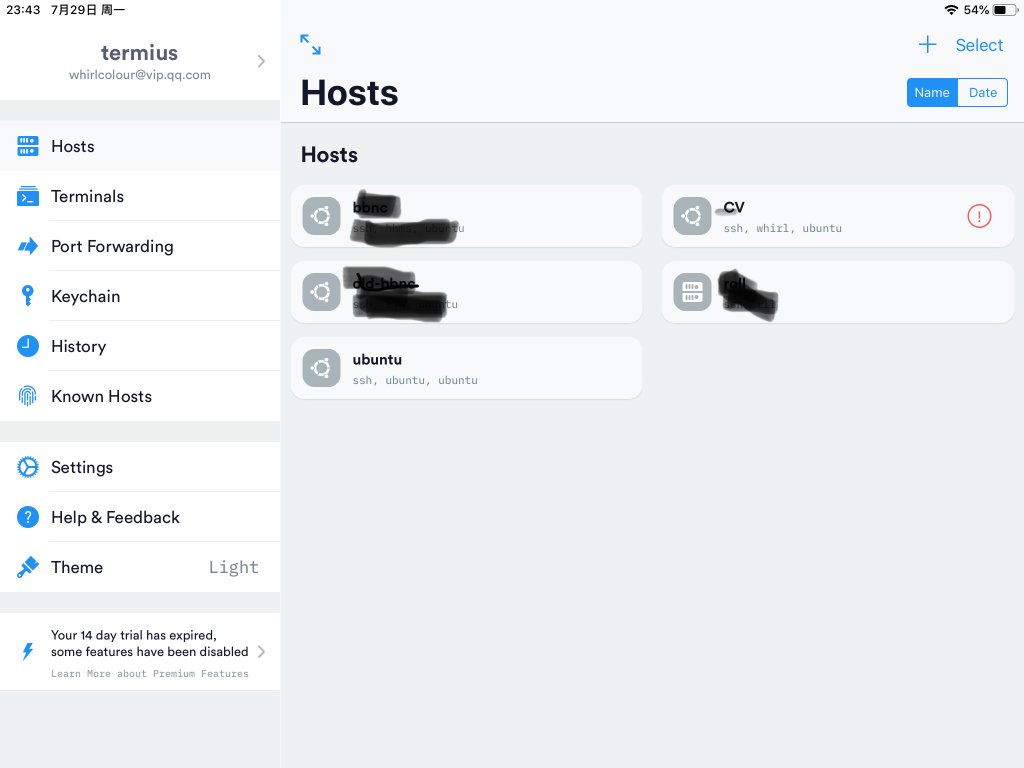Viewport: 1024px width, 768px height.
Task: Expand the termius account chevron
Action: click(x=261, y=61)
